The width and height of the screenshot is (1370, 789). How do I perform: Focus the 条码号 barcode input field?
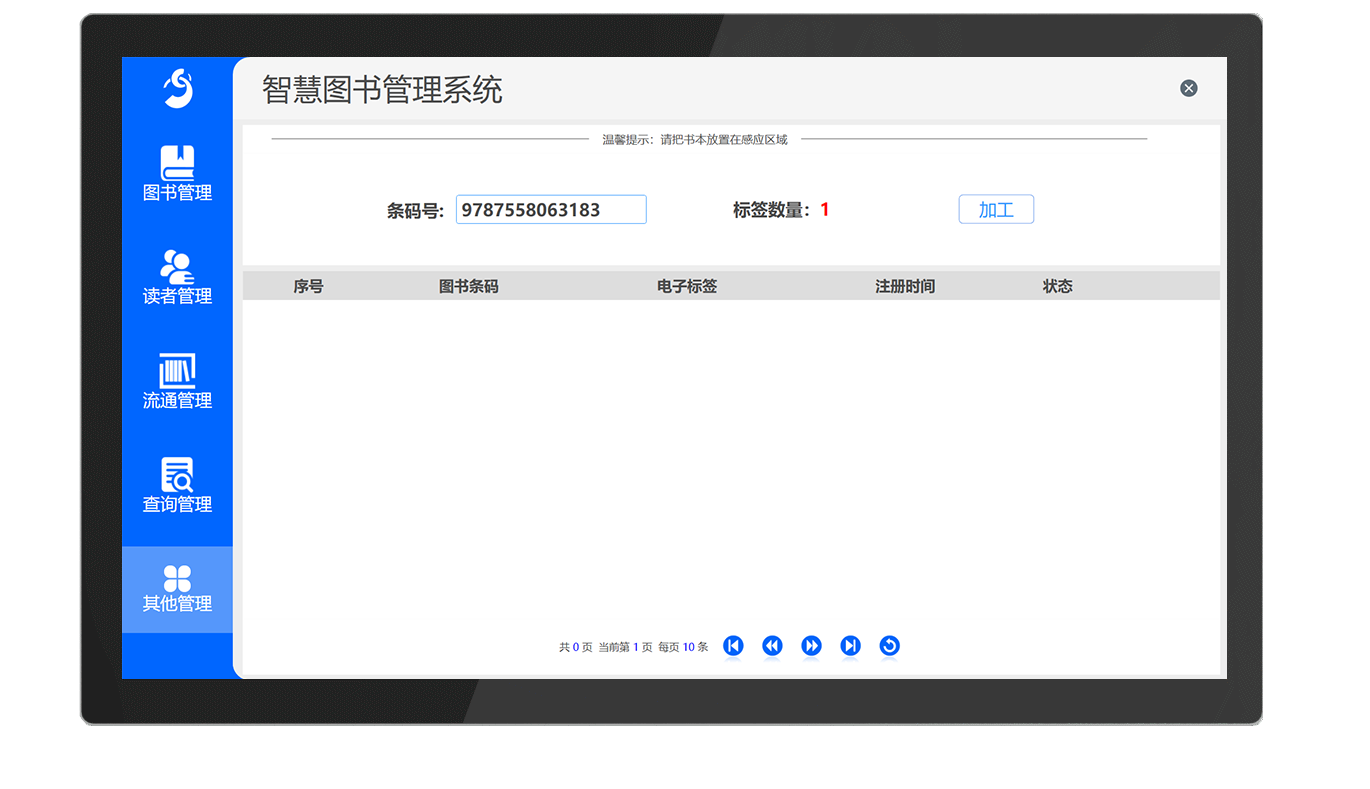[x=551, y=209]
